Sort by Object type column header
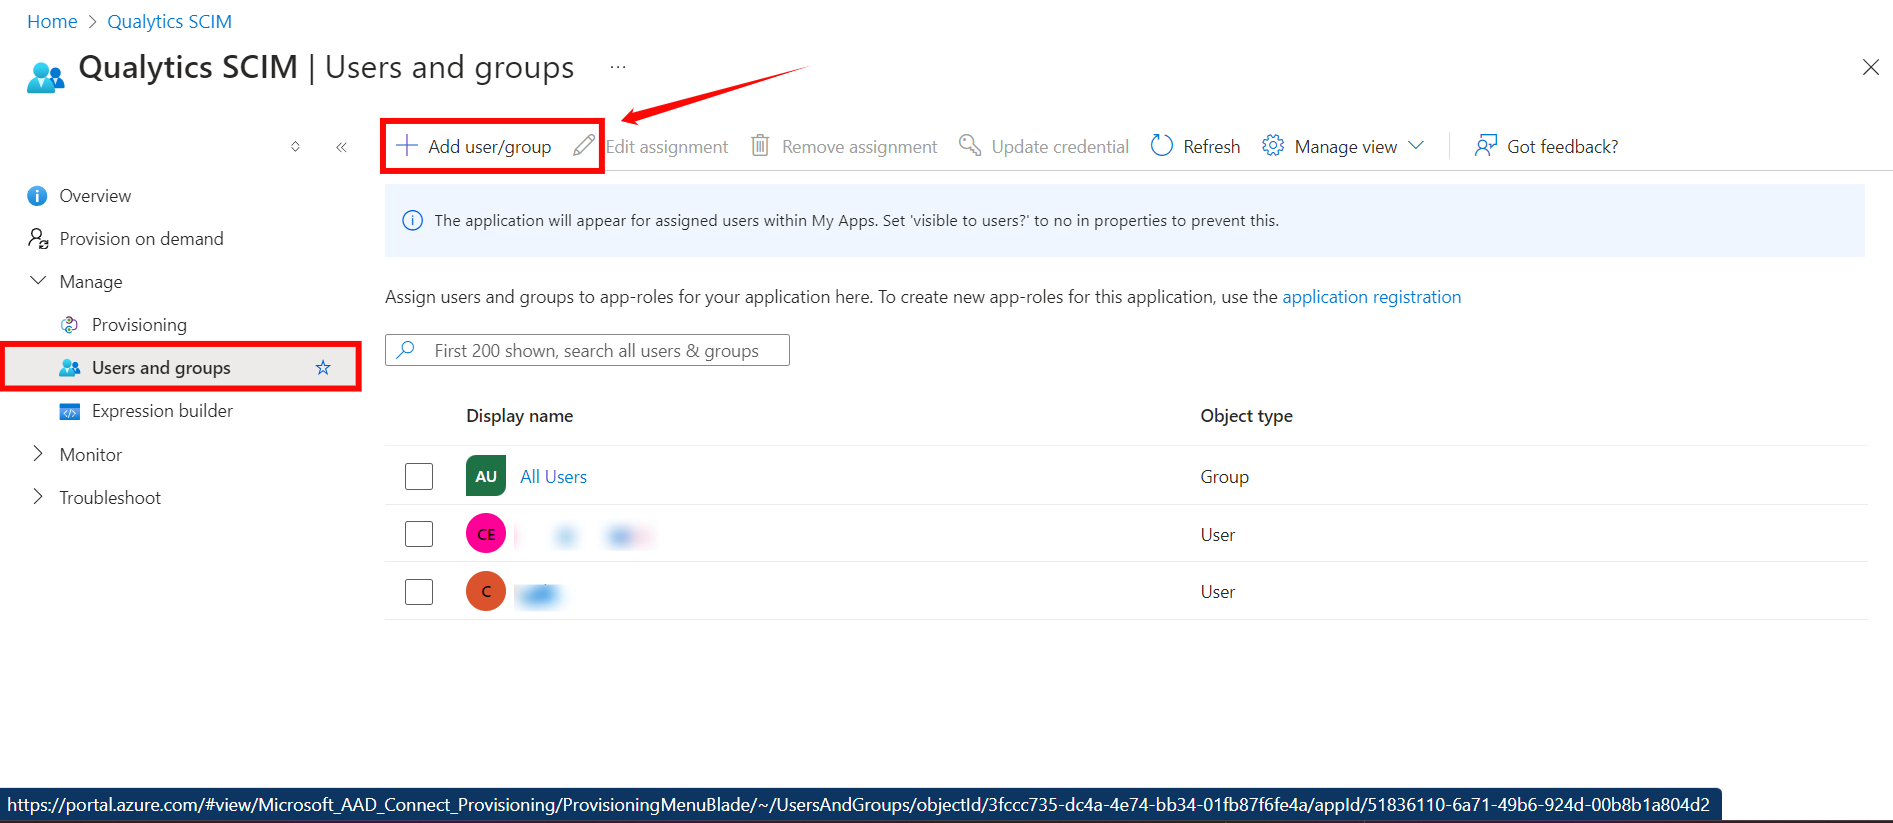Viewport: 1893px width, 823px height. [1246, 416]
